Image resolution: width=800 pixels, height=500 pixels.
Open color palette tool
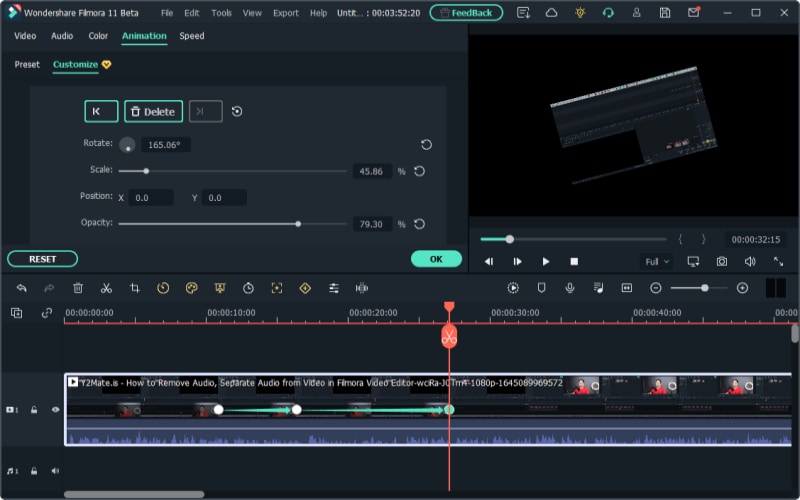(x=191, y=288)
